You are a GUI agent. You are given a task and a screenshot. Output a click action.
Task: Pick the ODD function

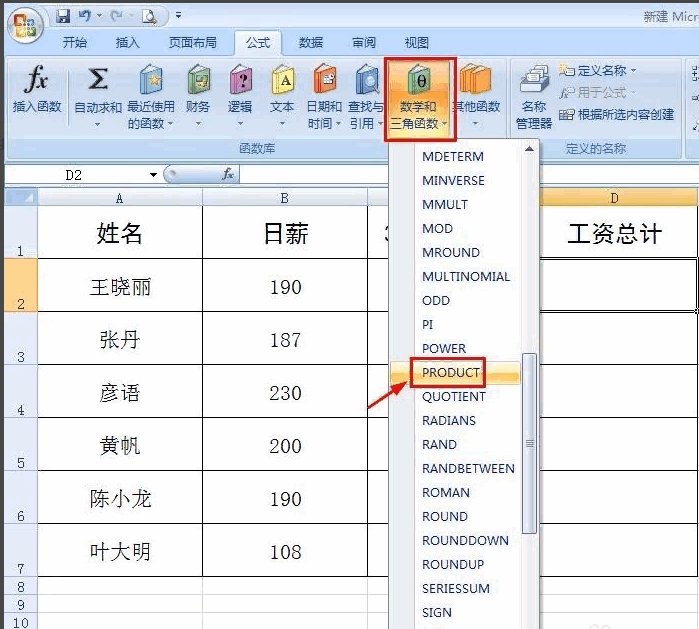point(436,300)
